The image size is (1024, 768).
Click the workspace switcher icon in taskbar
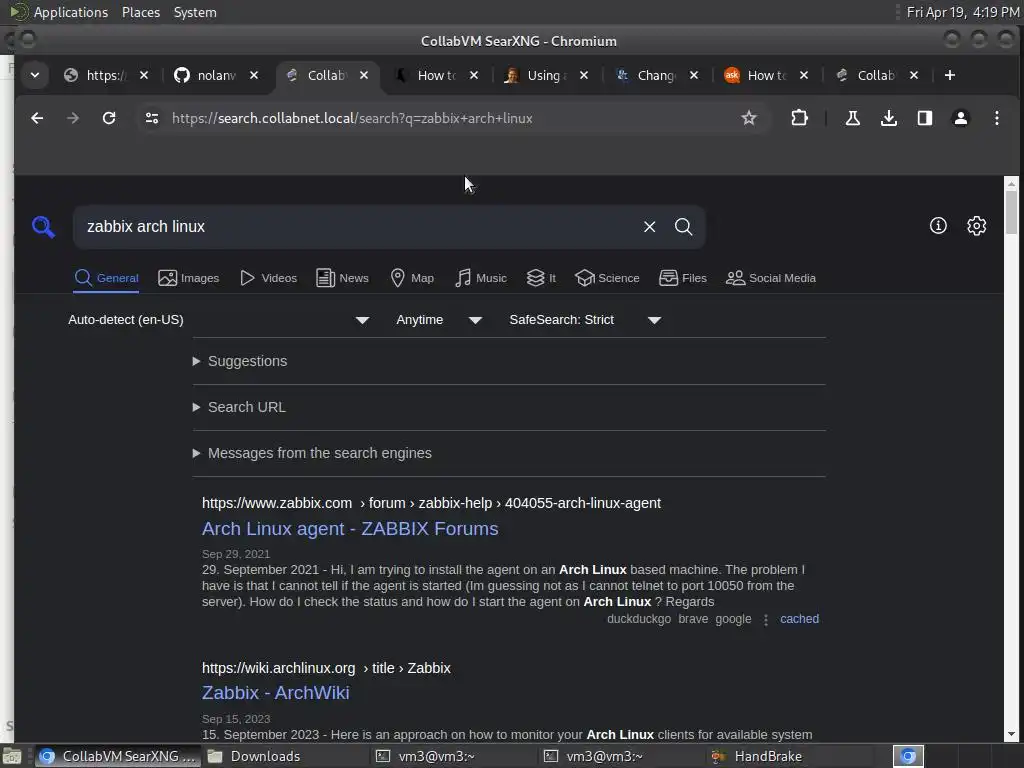tap(908, 756)
